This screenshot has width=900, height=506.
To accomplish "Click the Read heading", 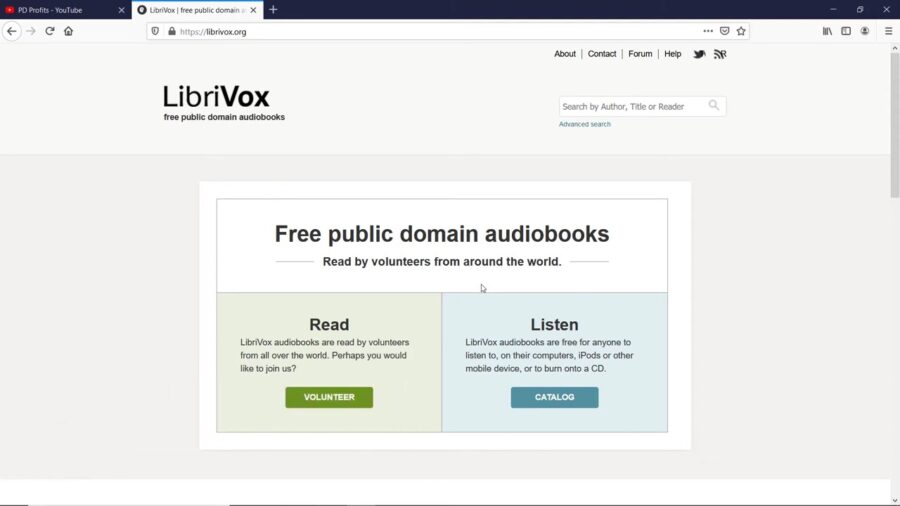I will [x=329, y=324].
